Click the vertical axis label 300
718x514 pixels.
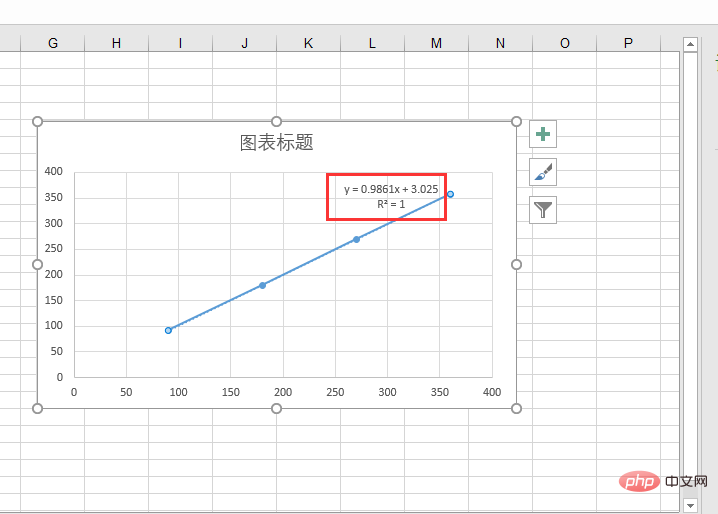click(x=54, y=223)
